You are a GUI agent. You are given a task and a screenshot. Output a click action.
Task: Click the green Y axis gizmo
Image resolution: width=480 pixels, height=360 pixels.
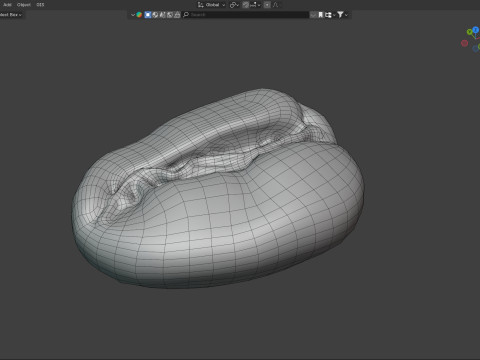click(x=470, y=32)
